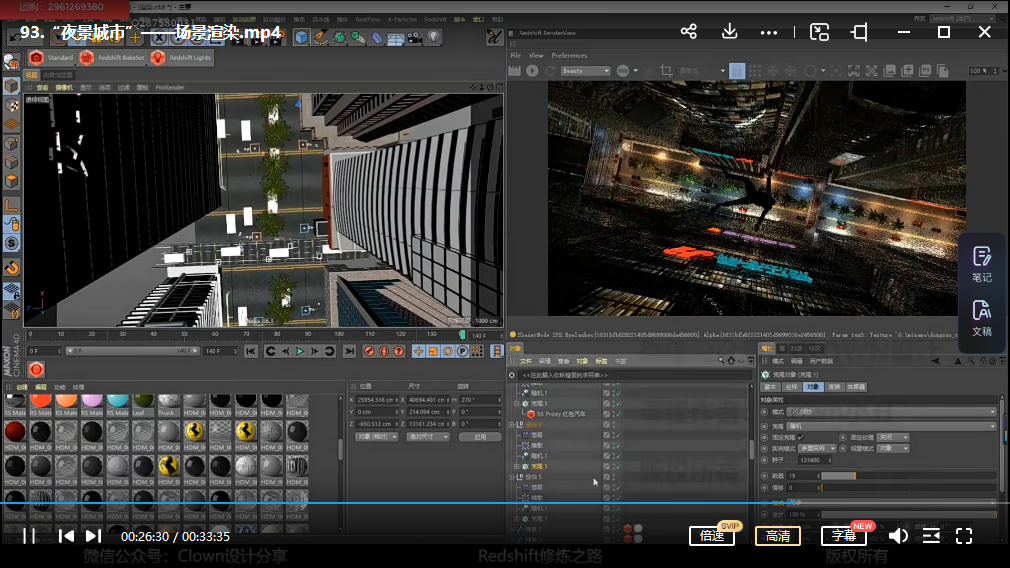Skip to the previous video
This screenshot has width=1010, height=568.
tap(66, 536)
